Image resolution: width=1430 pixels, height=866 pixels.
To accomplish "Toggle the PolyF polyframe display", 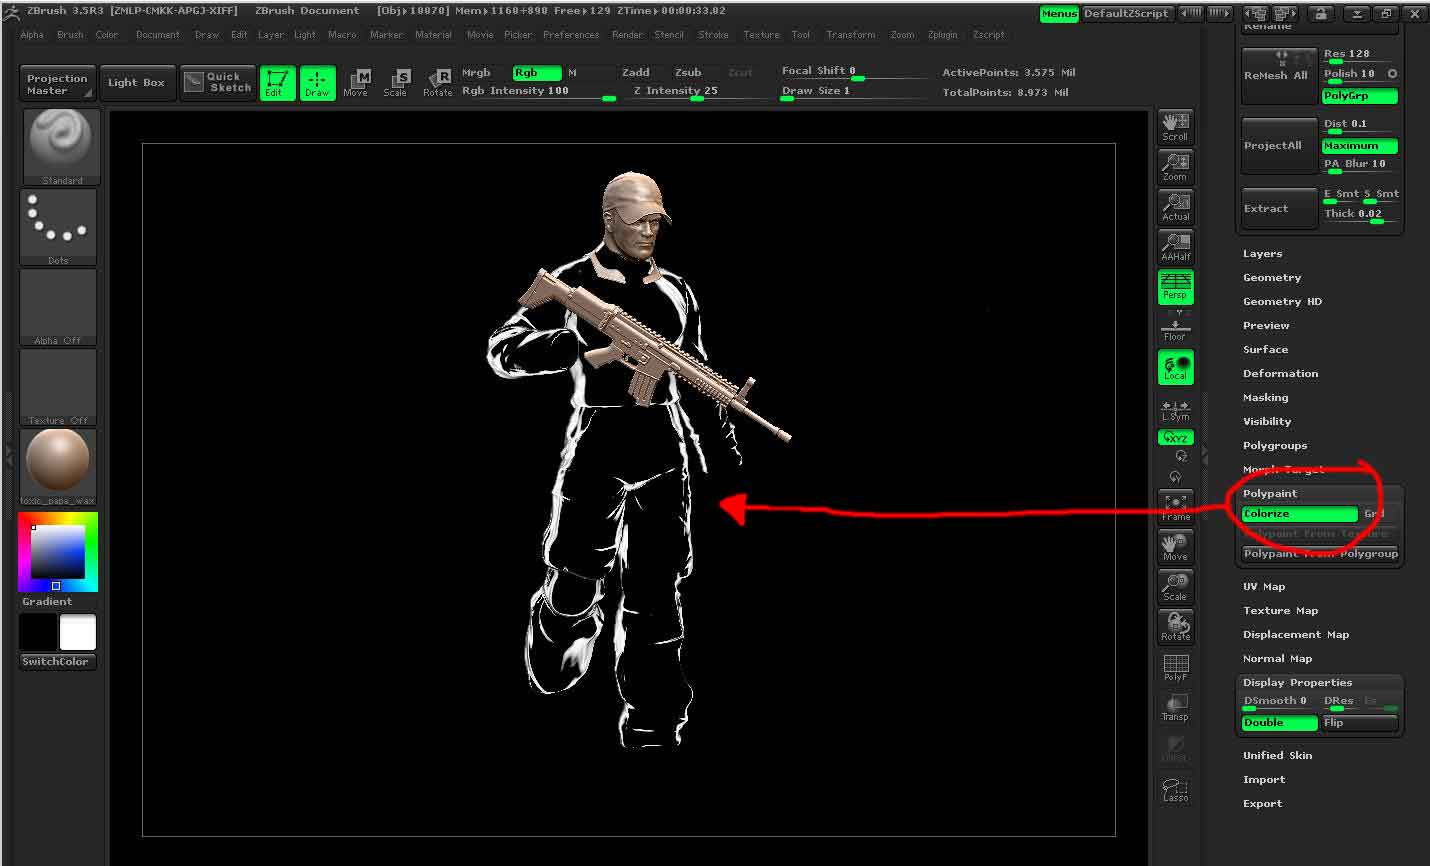I will pyautogui.click(x=1176, y=667).
